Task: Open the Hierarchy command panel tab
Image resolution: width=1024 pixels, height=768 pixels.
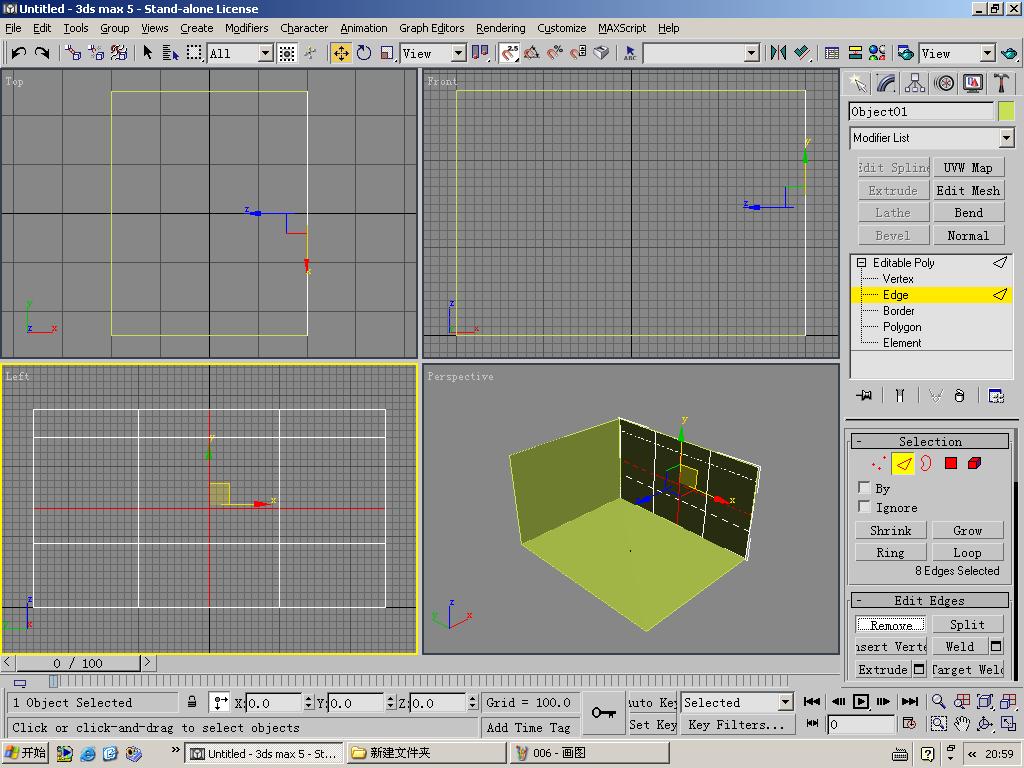Action: tap(914, 83)
